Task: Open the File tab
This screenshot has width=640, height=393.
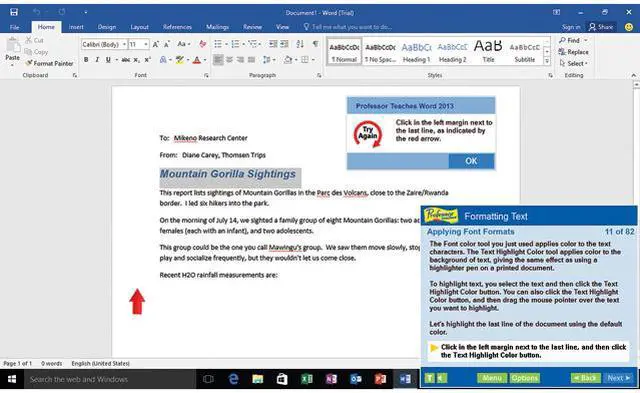Action: coord(14,27)
